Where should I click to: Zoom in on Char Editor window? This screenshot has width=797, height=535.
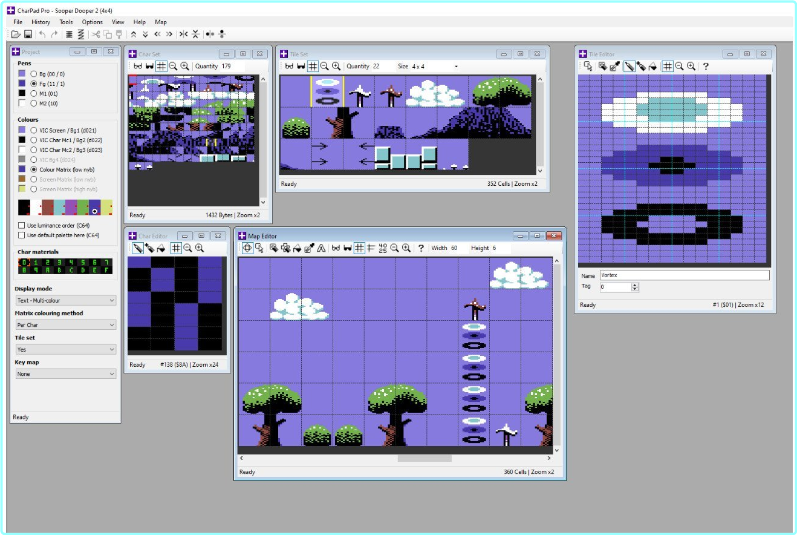point(199,248)
